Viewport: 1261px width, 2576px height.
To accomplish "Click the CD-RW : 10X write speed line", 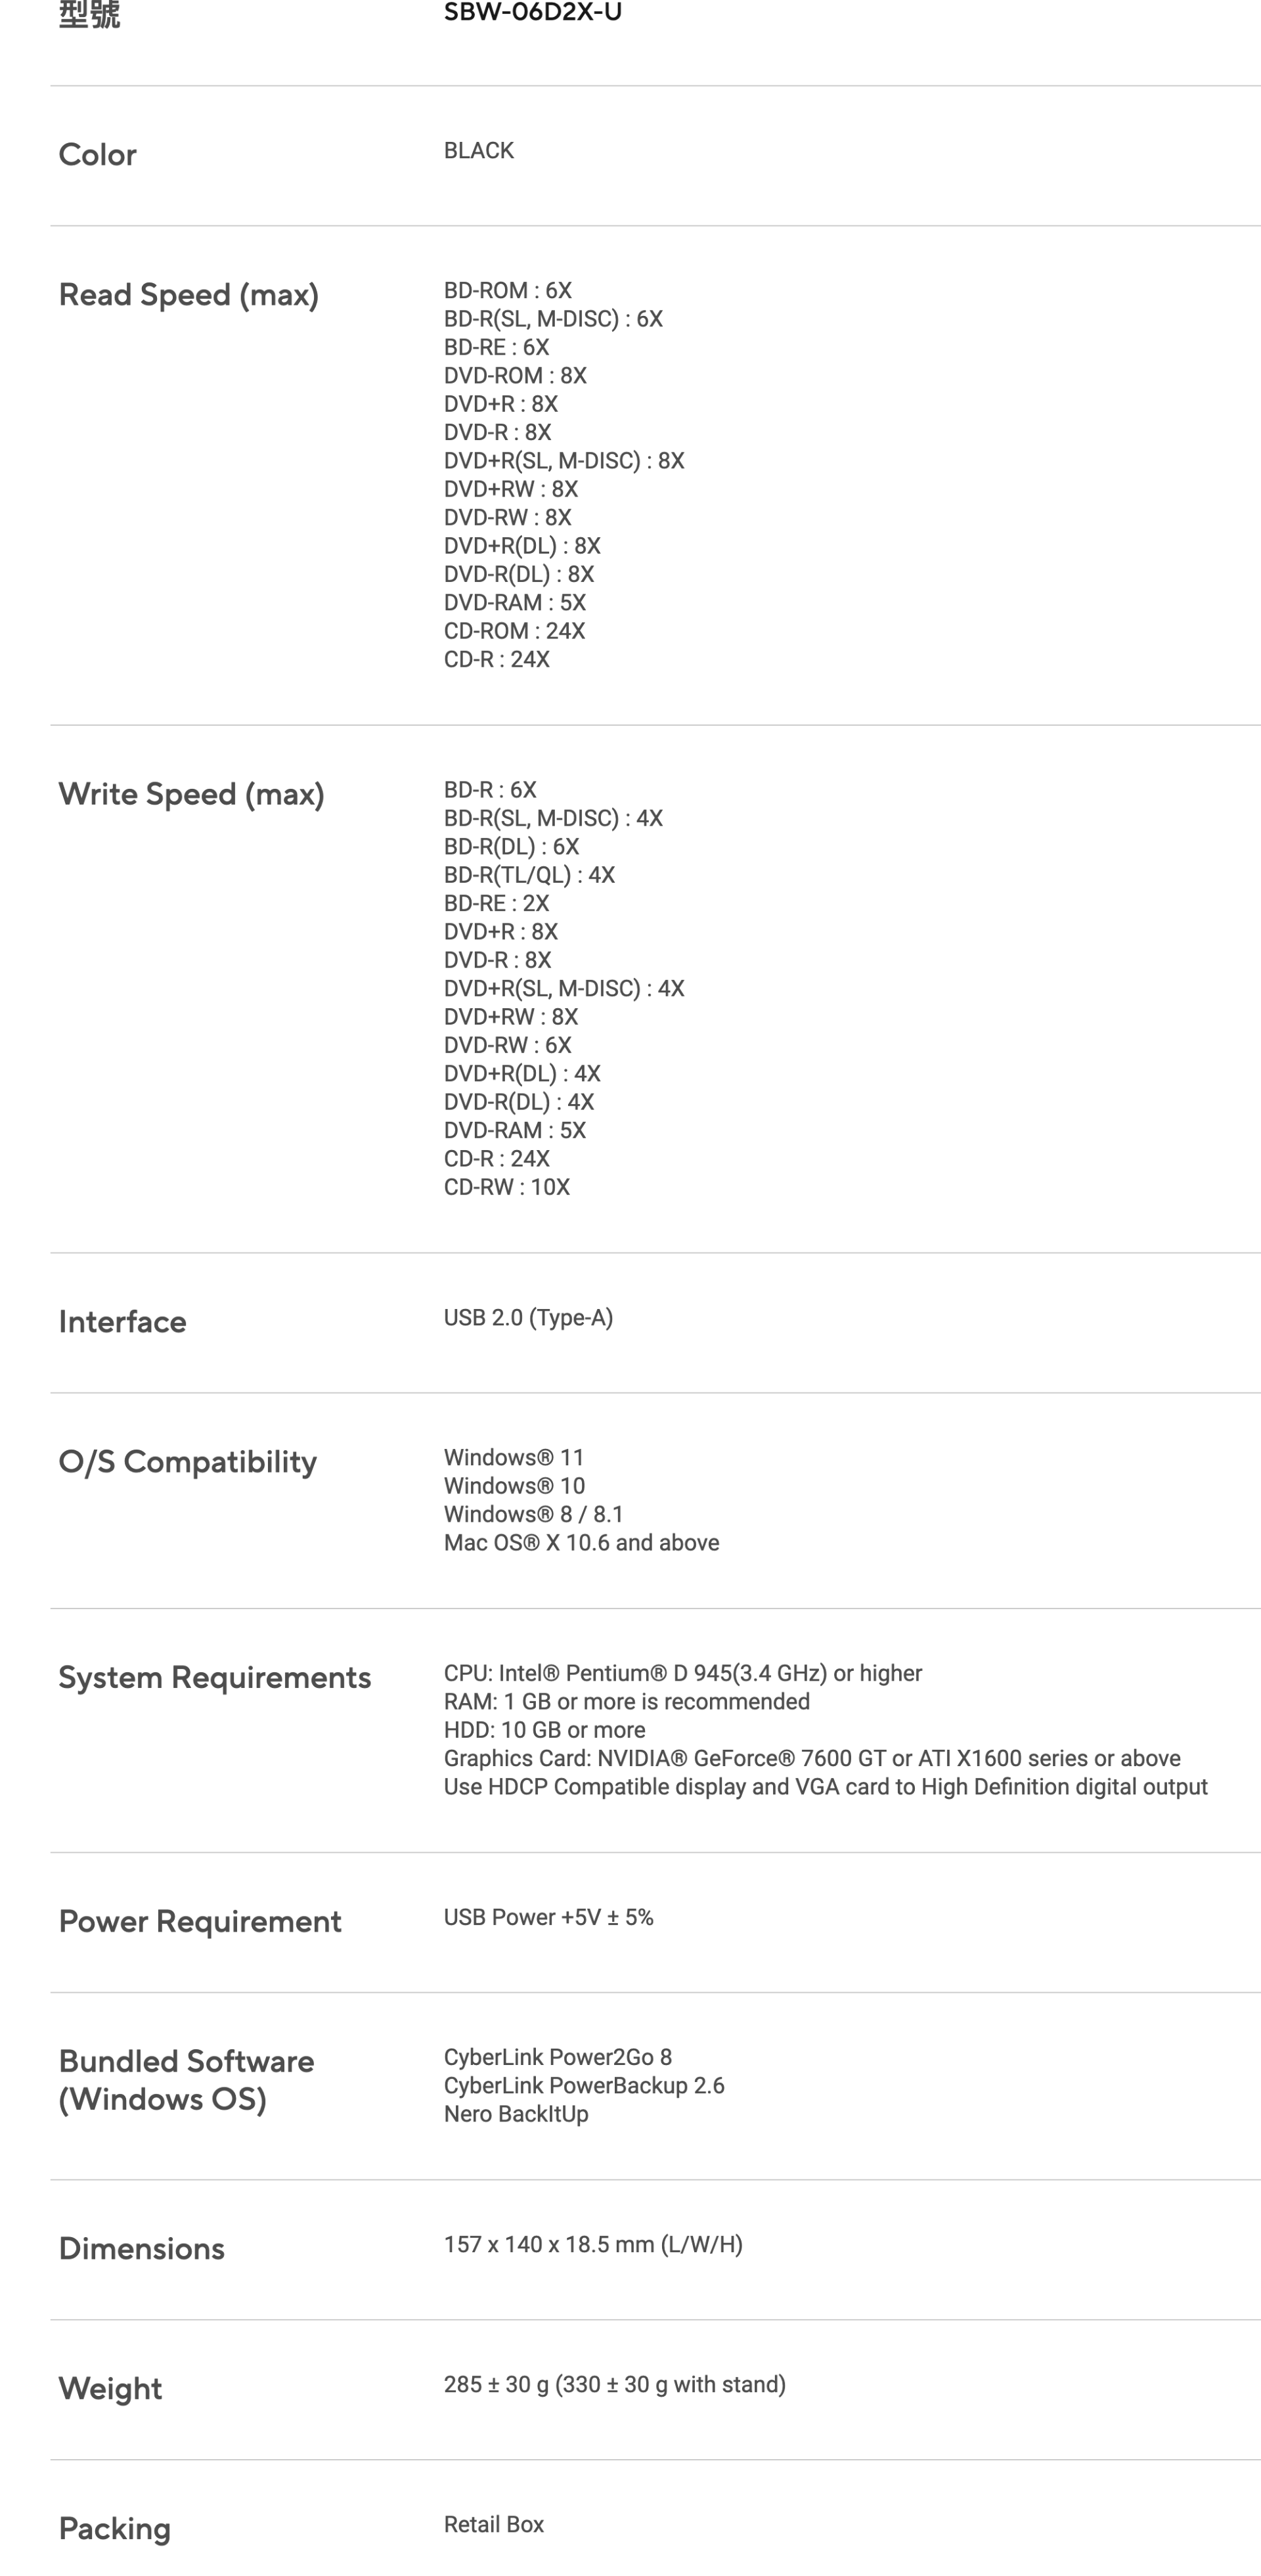I will 506,1187.
